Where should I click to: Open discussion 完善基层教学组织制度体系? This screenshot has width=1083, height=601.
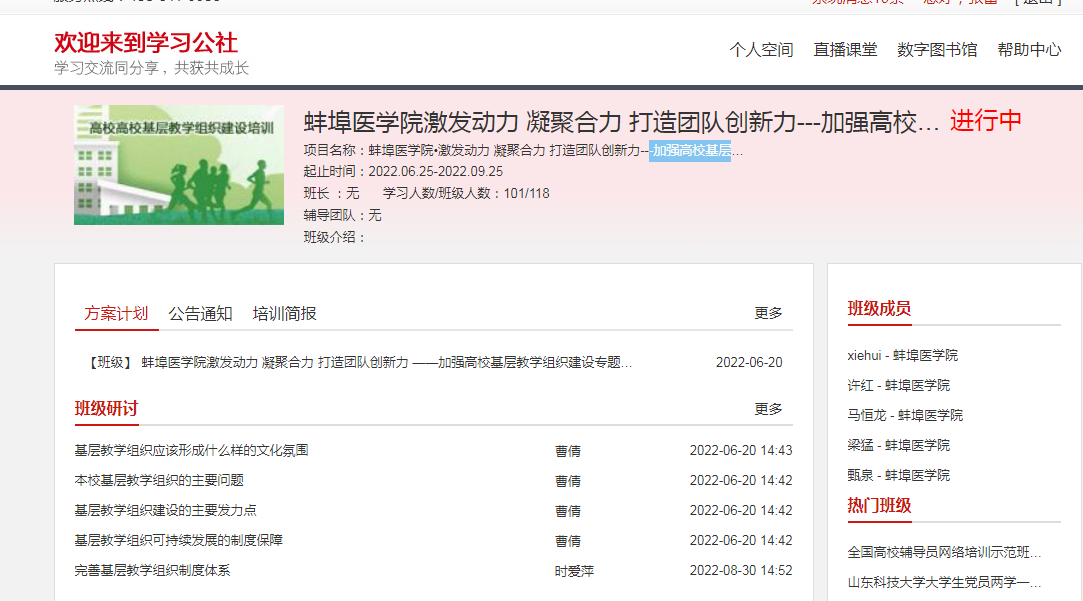click(x=152, y=570)
